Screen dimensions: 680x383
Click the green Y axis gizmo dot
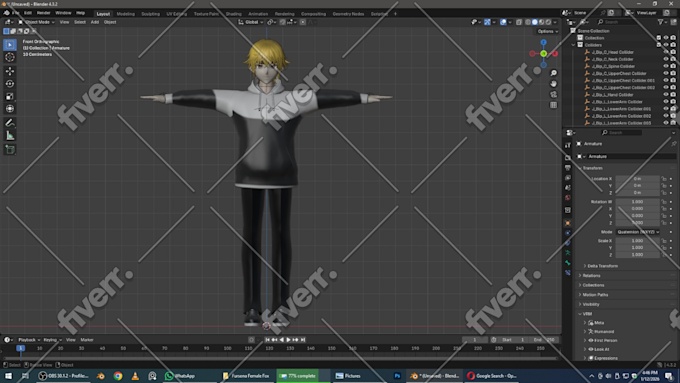pyautogui.click(x=543, y=53)
